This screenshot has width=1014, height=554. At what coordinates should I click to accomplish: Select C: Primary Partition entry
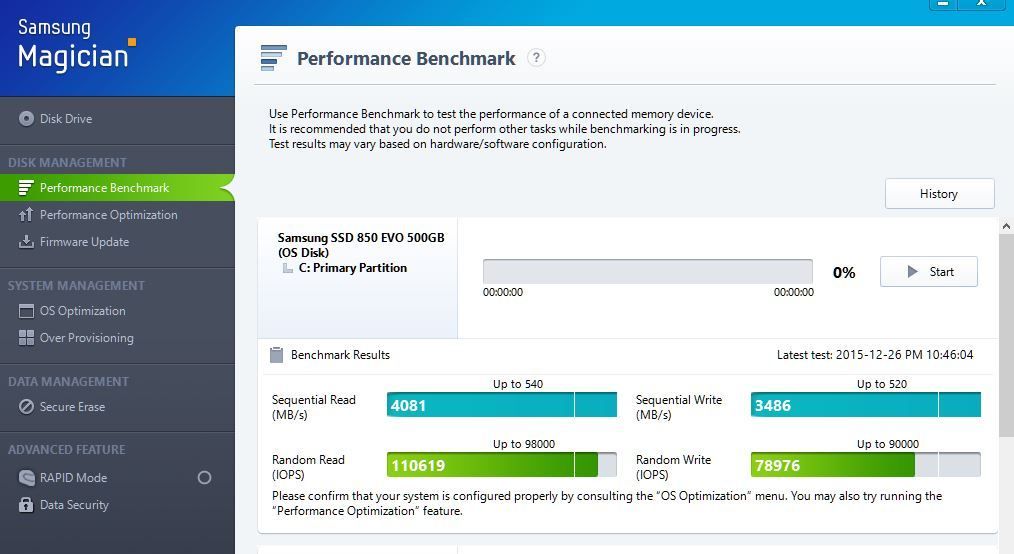352,268
